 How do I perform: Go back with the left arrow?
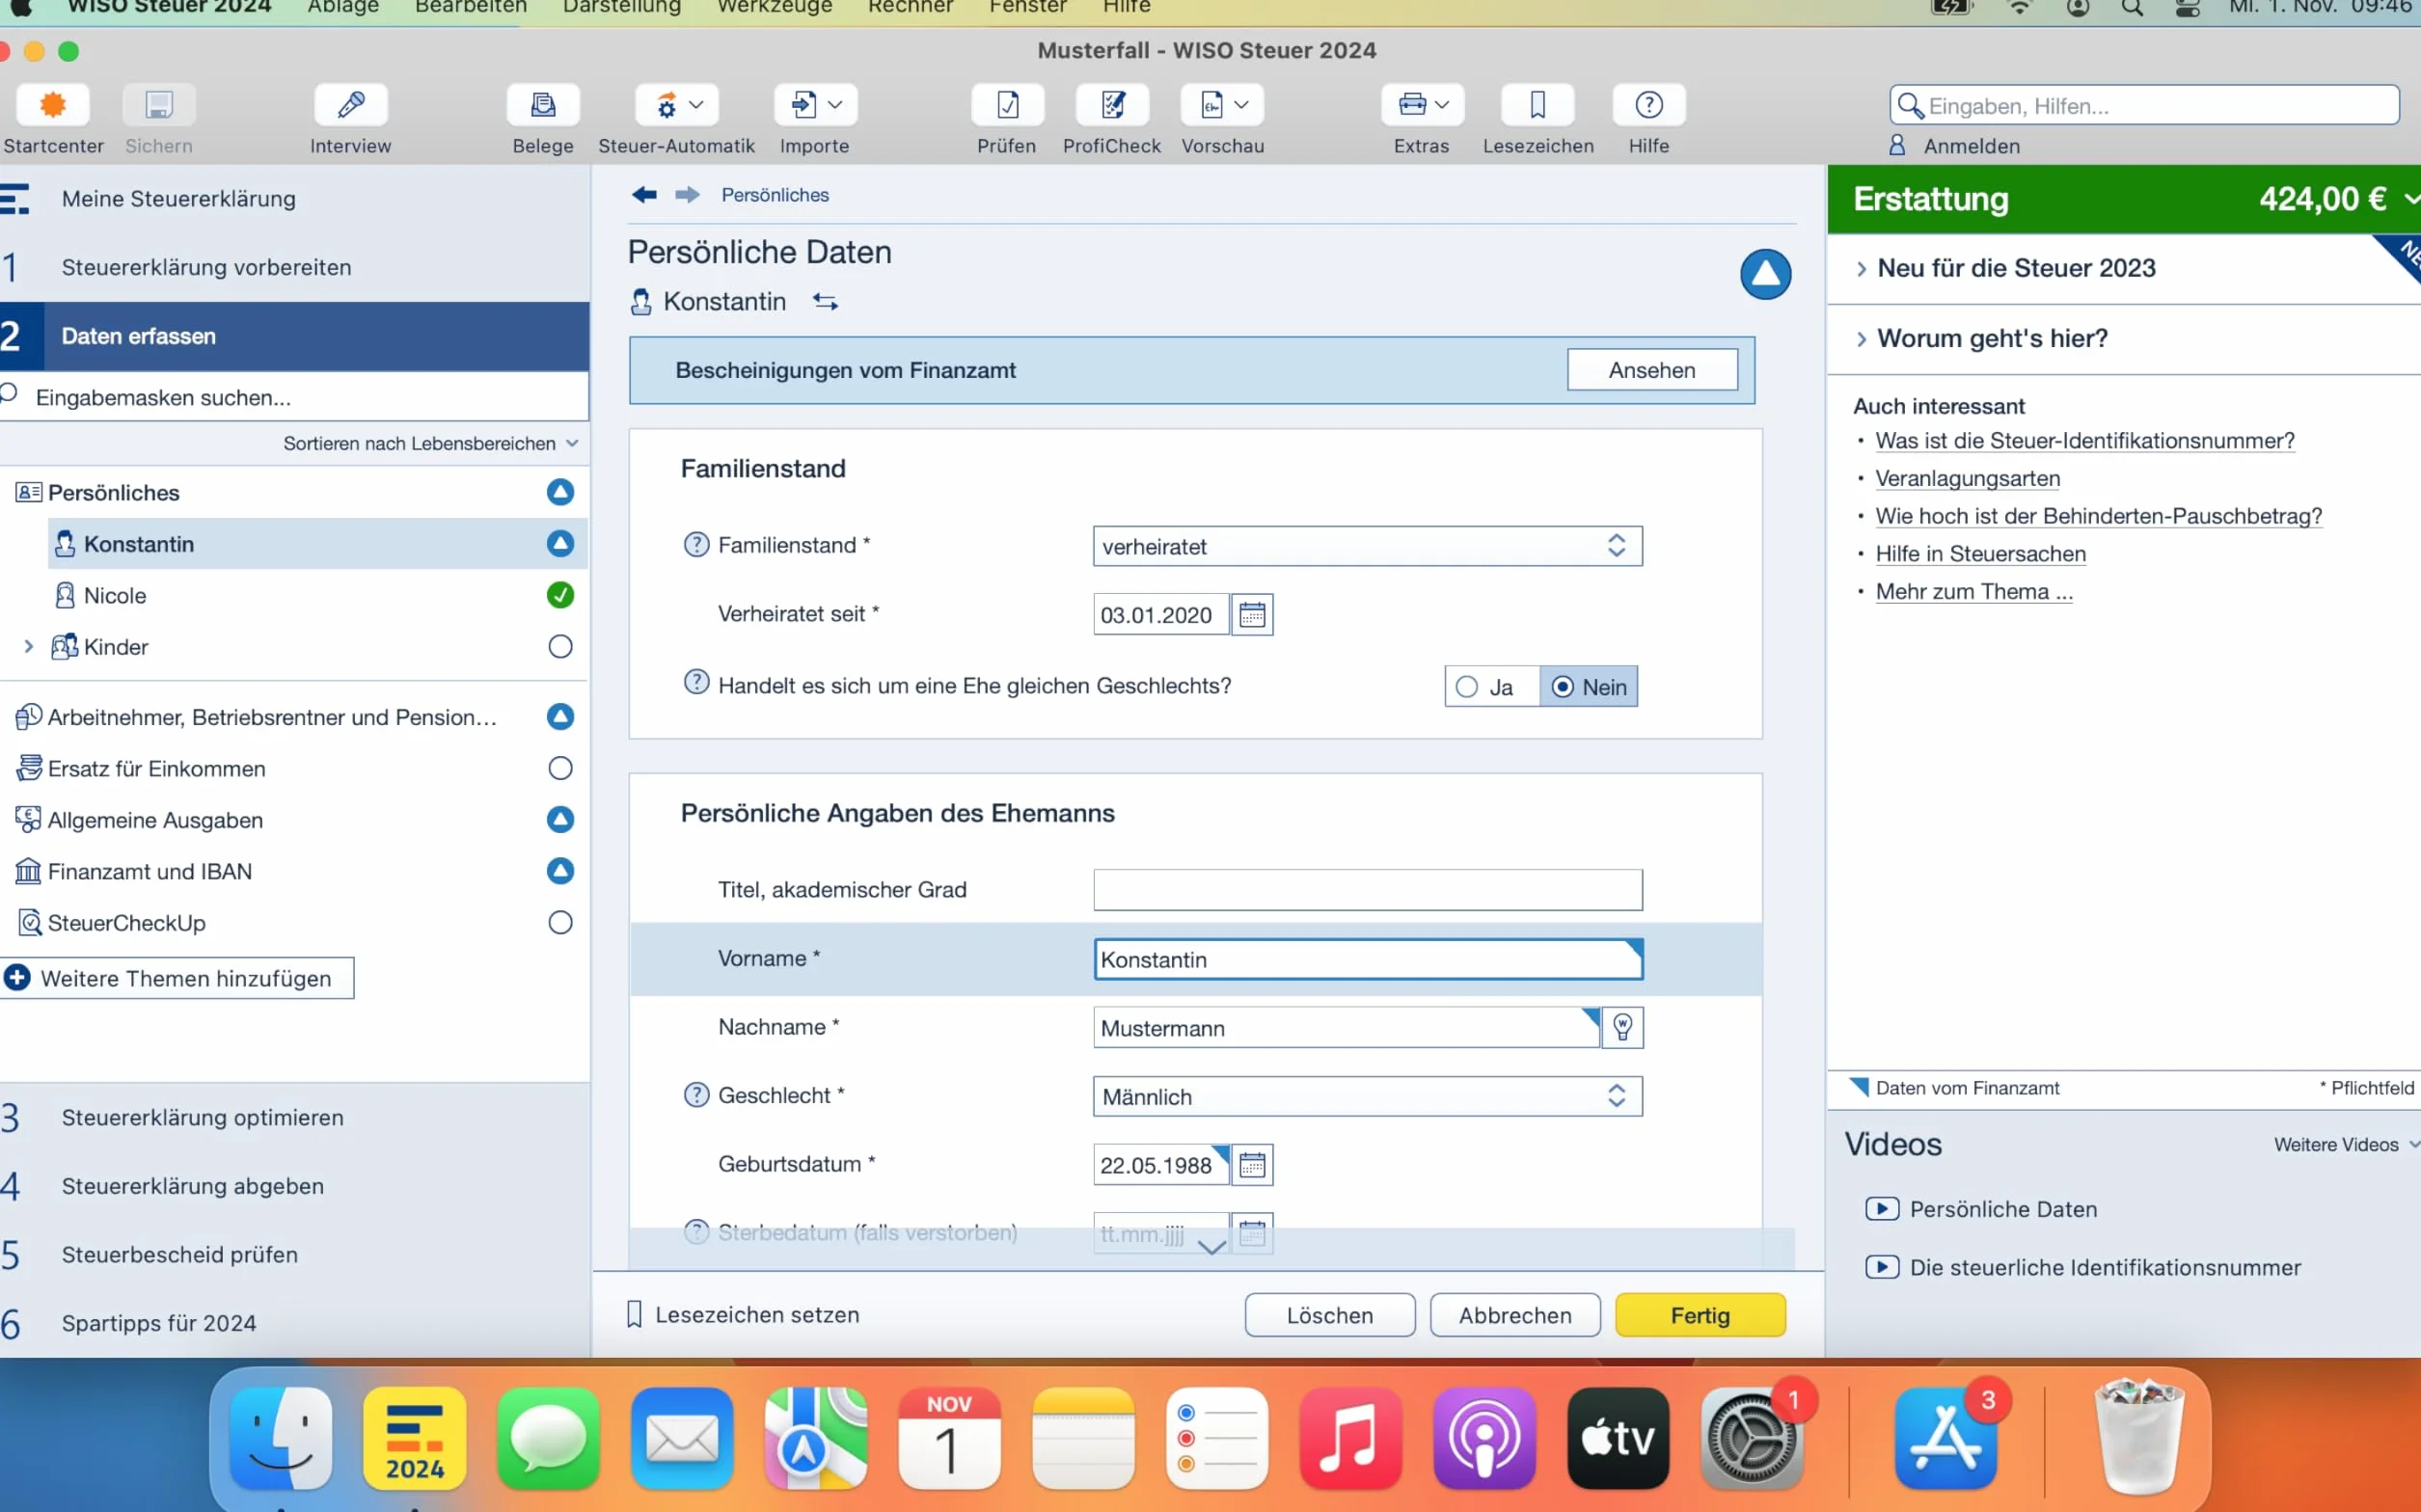point(644,195)
